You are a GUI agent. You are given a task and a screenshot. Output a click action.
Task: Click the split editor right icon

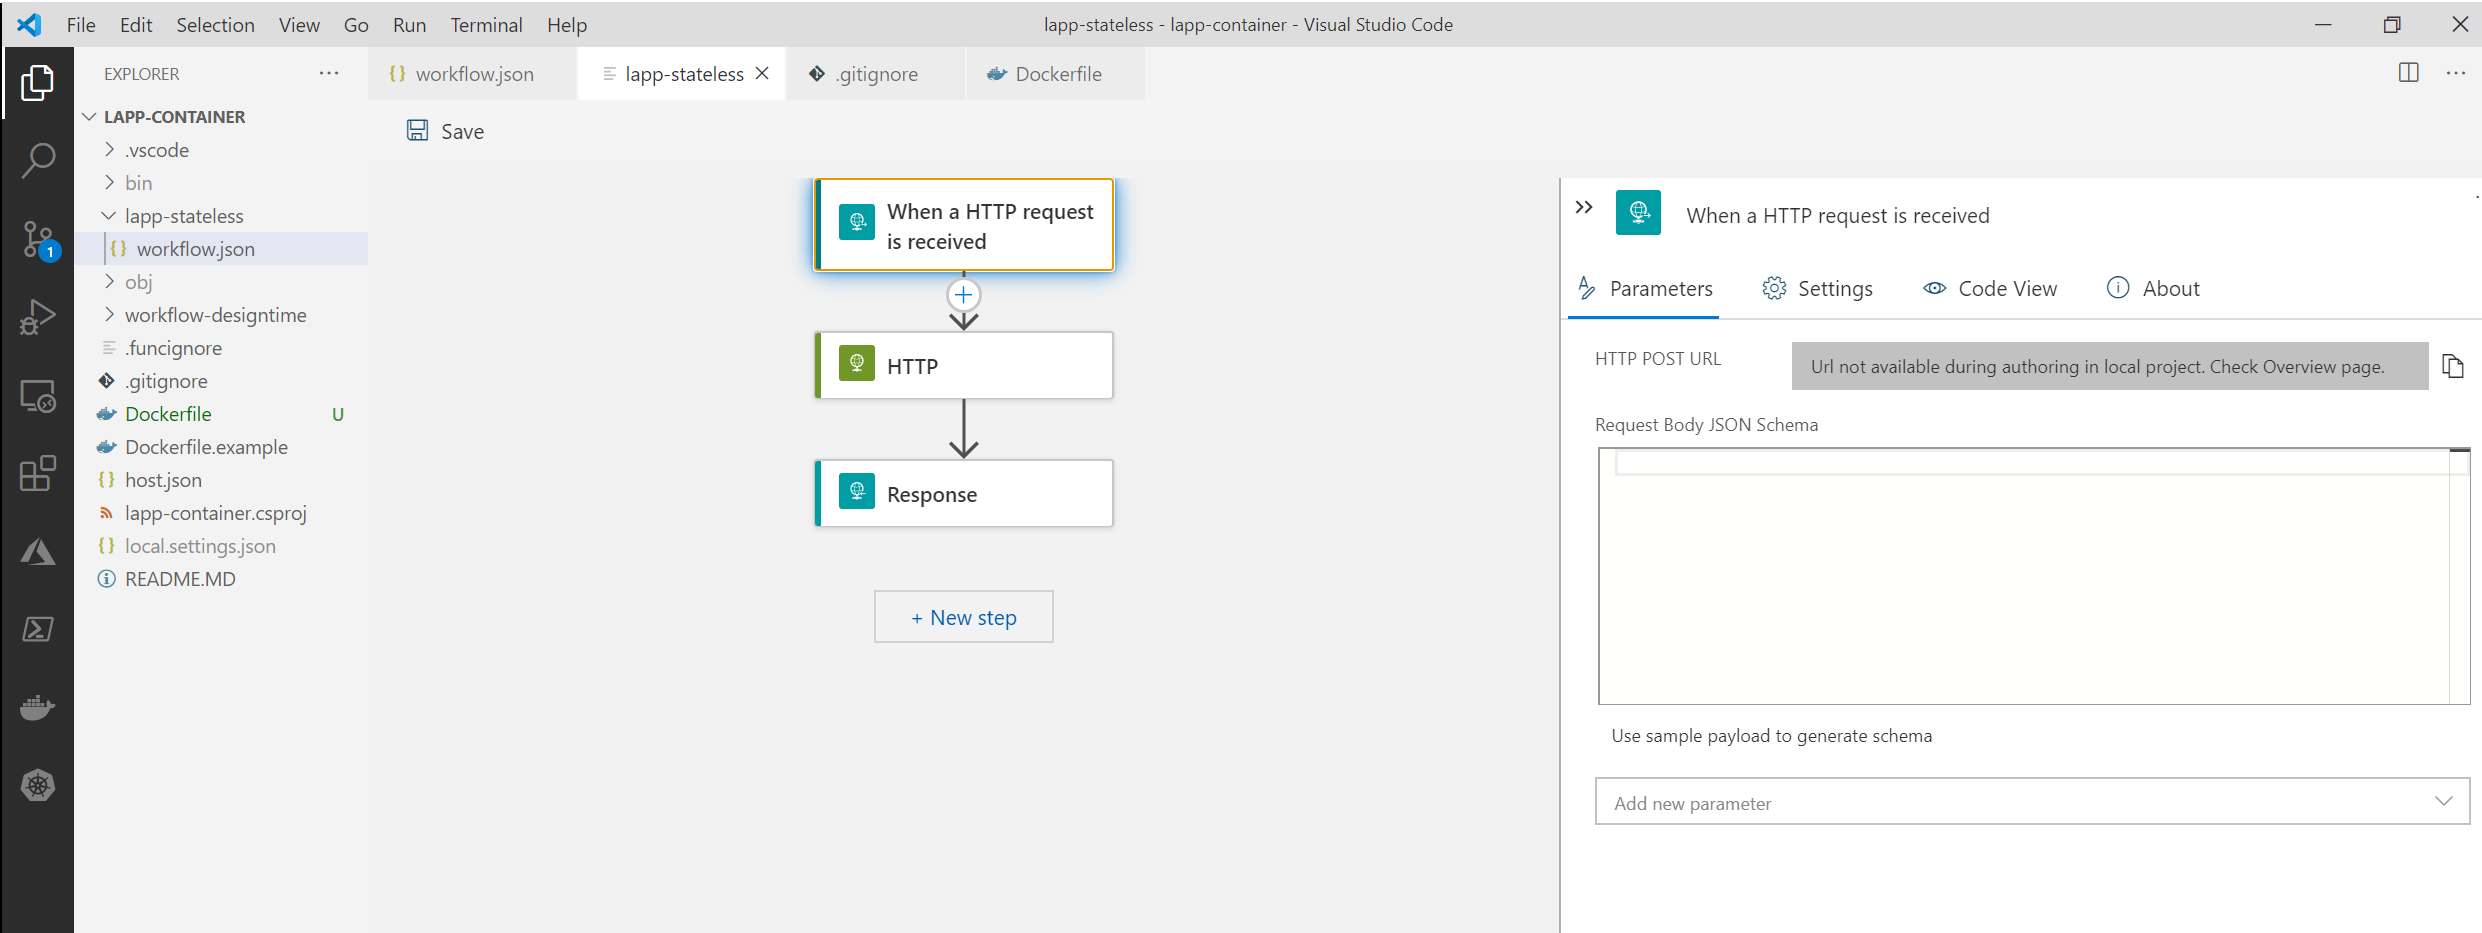2408,73
